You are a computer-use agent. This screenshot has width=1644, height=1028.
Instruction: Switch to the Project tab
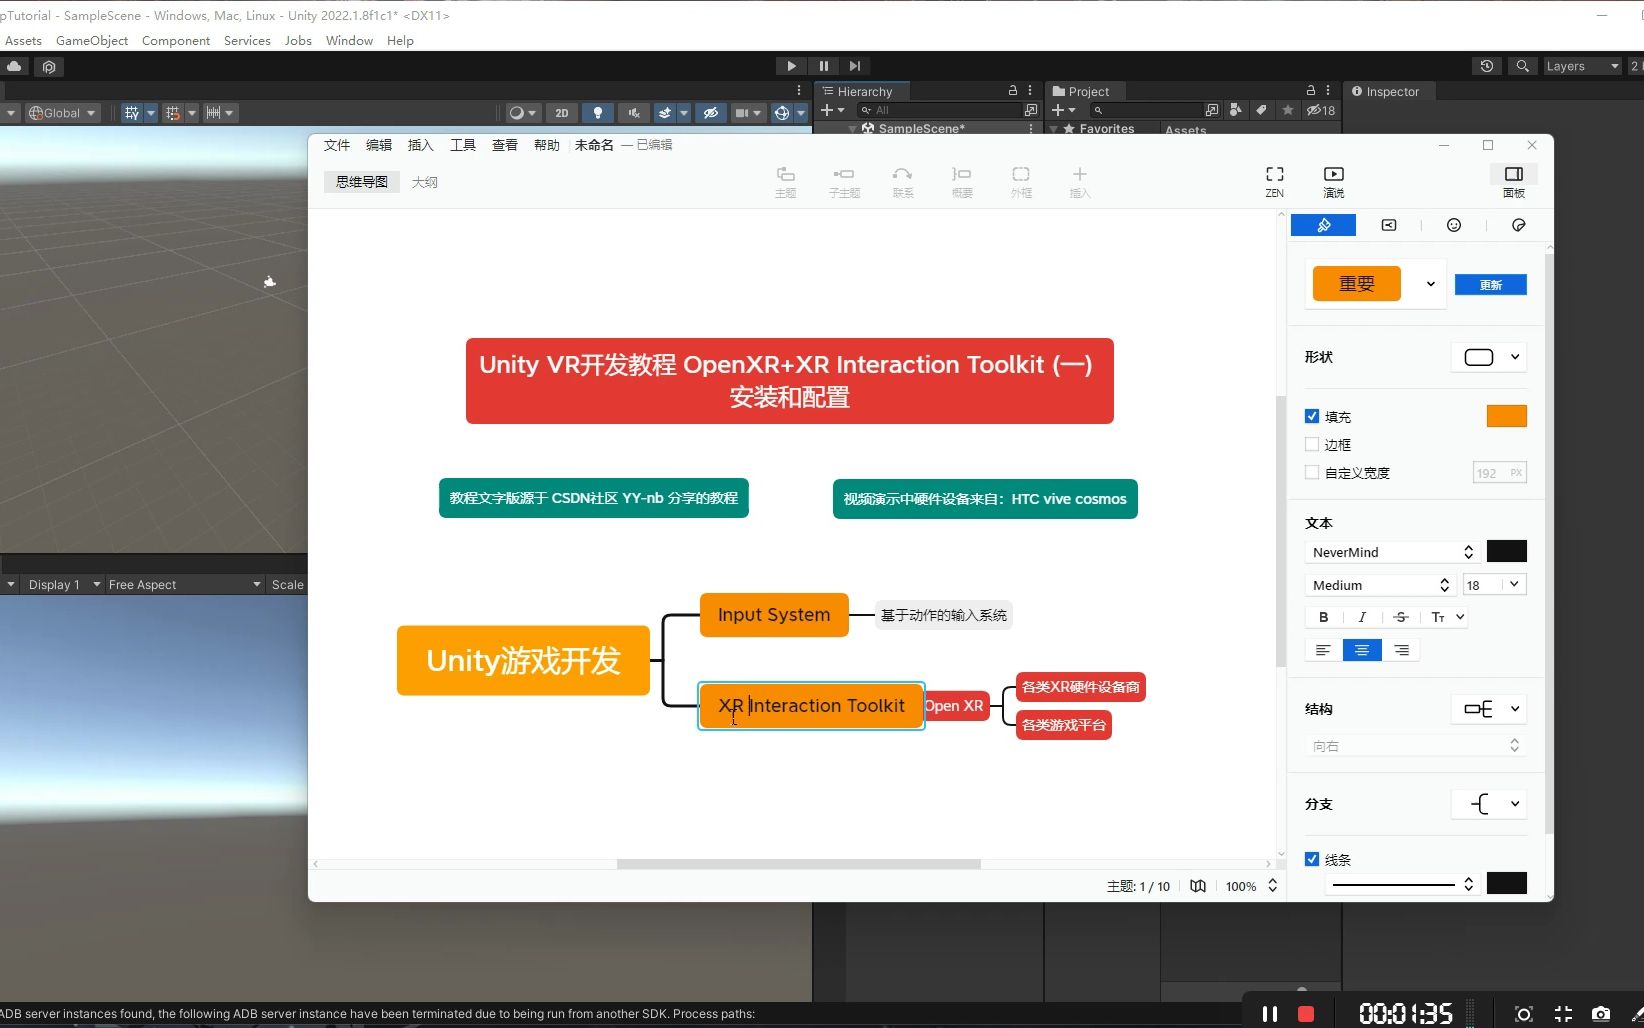coord(1087,91)
